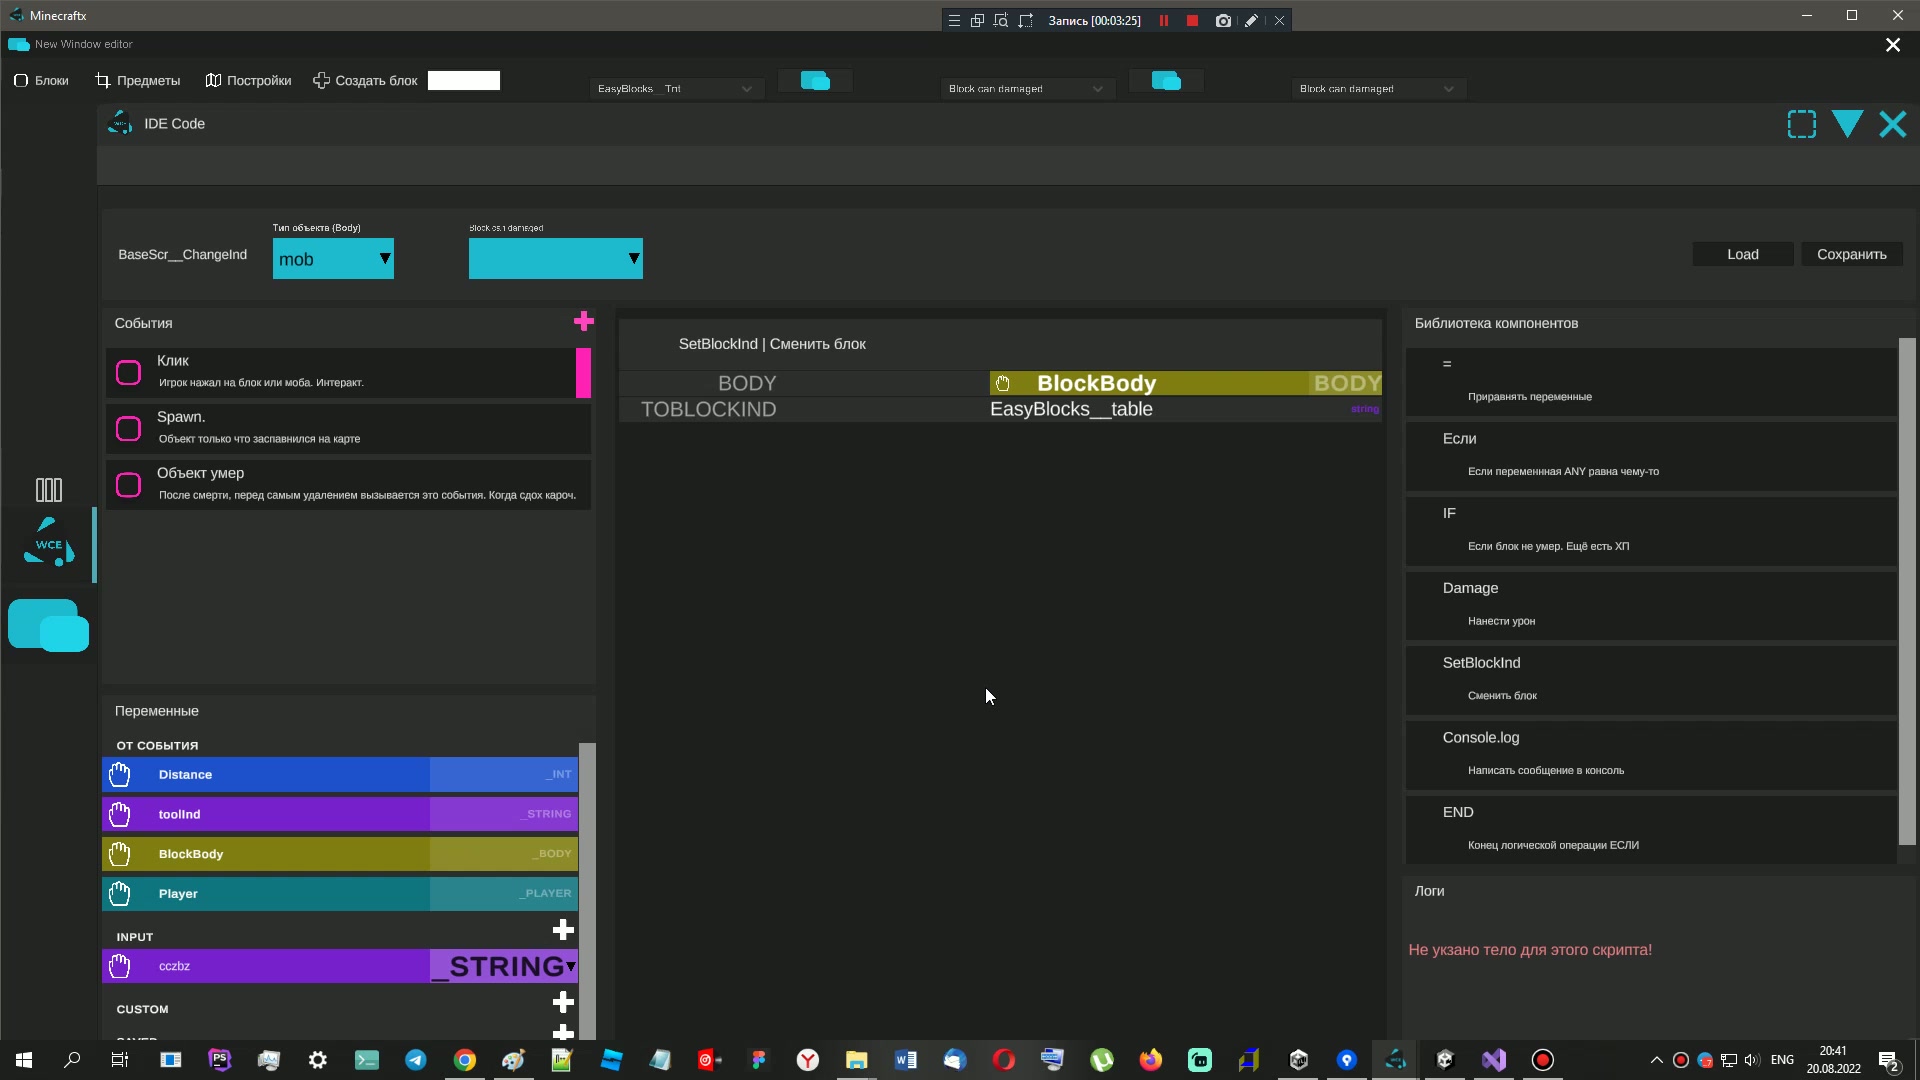Screen dimensions: 1920x1080
Task: Open the Предметы menu
Action: pyautogui.click(x=138, y=81)
